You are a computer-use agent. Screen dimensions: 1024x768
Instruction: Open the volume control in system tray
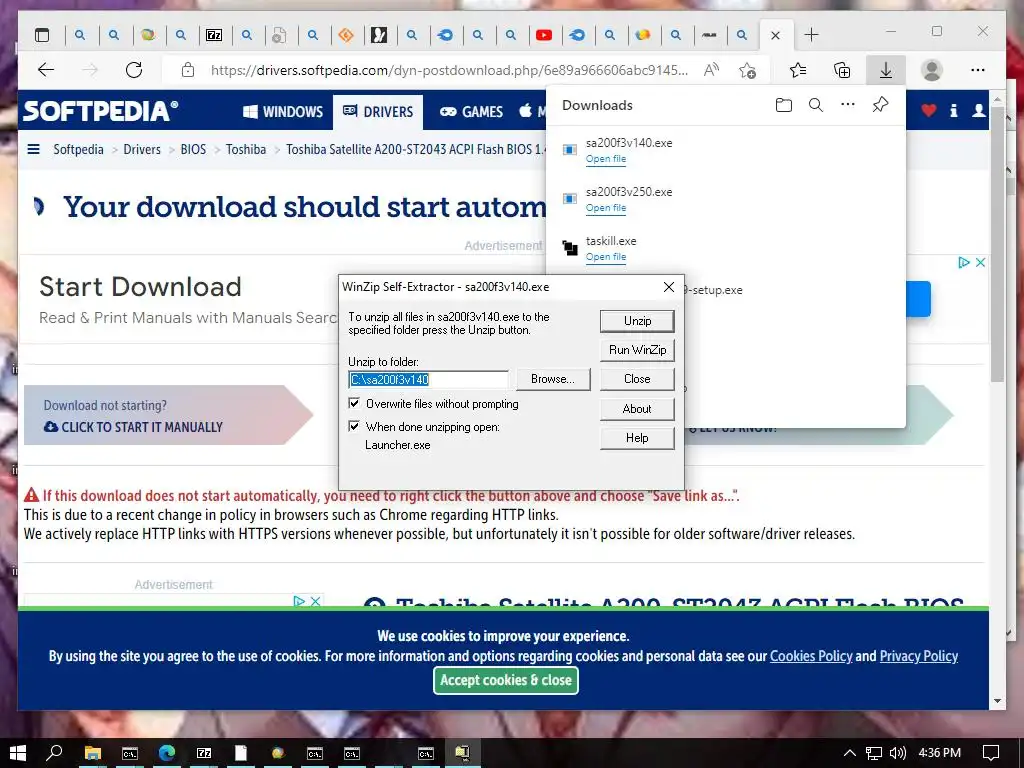pos(898,753)
